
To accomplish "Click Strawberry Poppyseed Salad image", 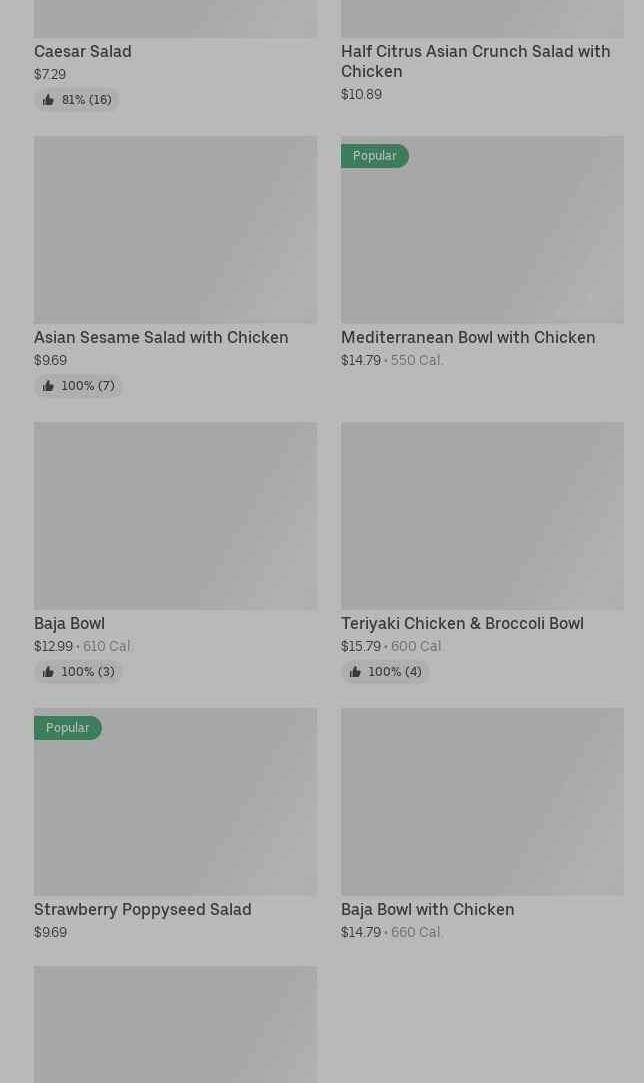I will pos(175,810).
